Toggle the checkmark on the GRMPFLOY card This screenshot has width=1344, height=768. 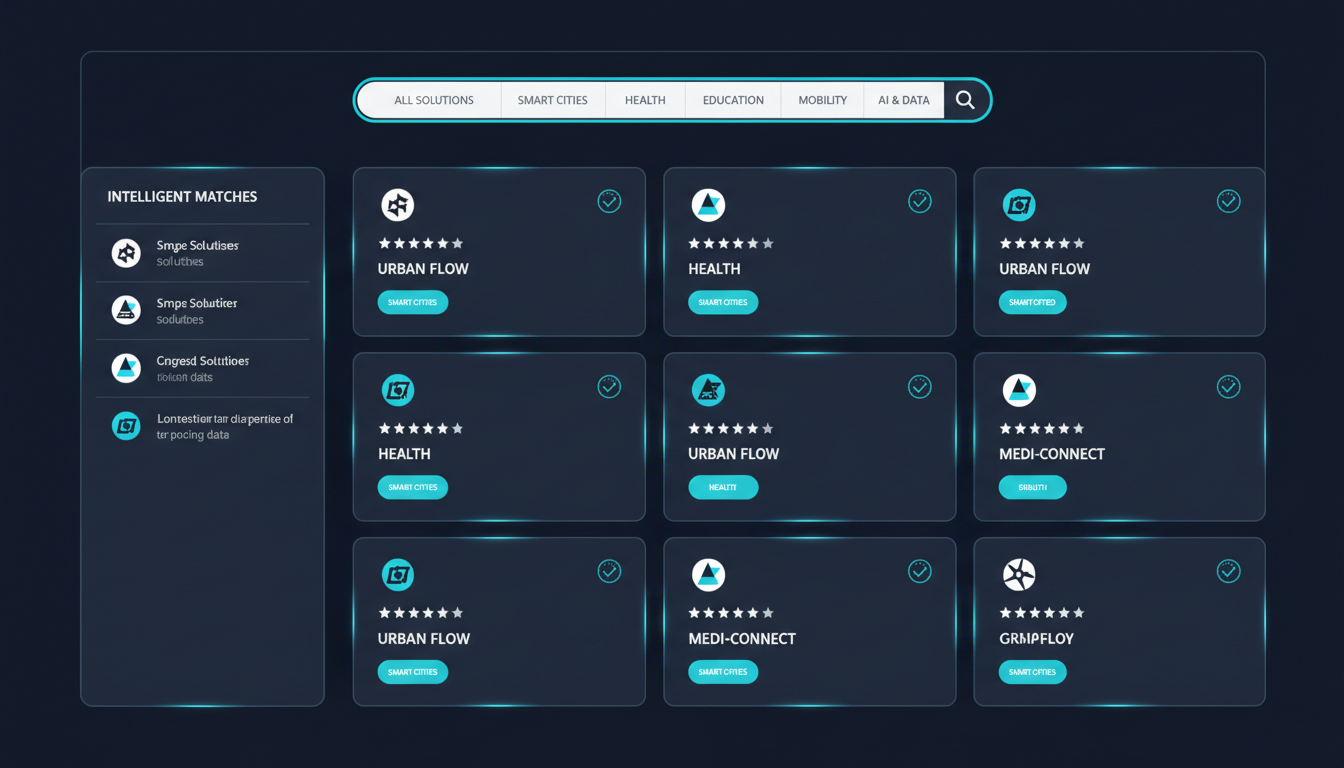[1228, 571]
